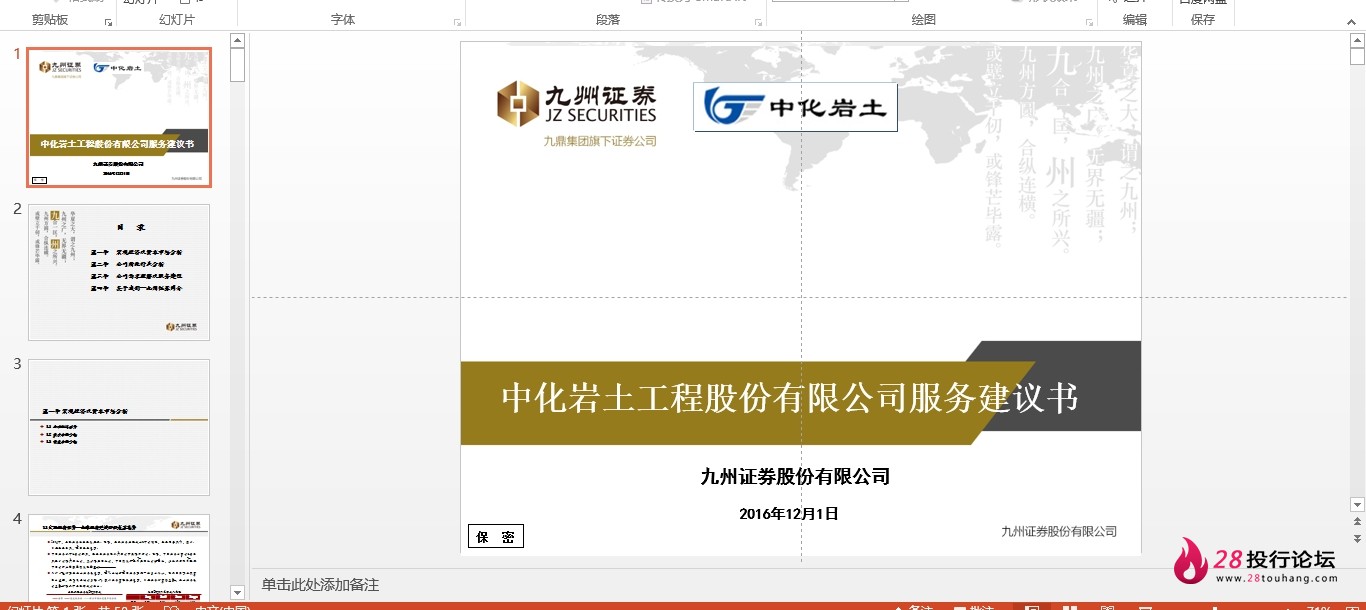Click the thumbnail pane scrollbar thumb
Screen dimensions: 1366x610
click(x=237, y=65)
